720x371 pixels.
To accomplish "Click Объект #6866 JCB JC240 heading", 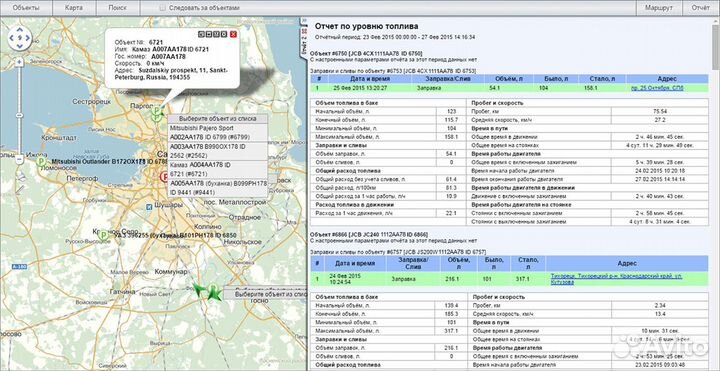I will pos(369,234).
